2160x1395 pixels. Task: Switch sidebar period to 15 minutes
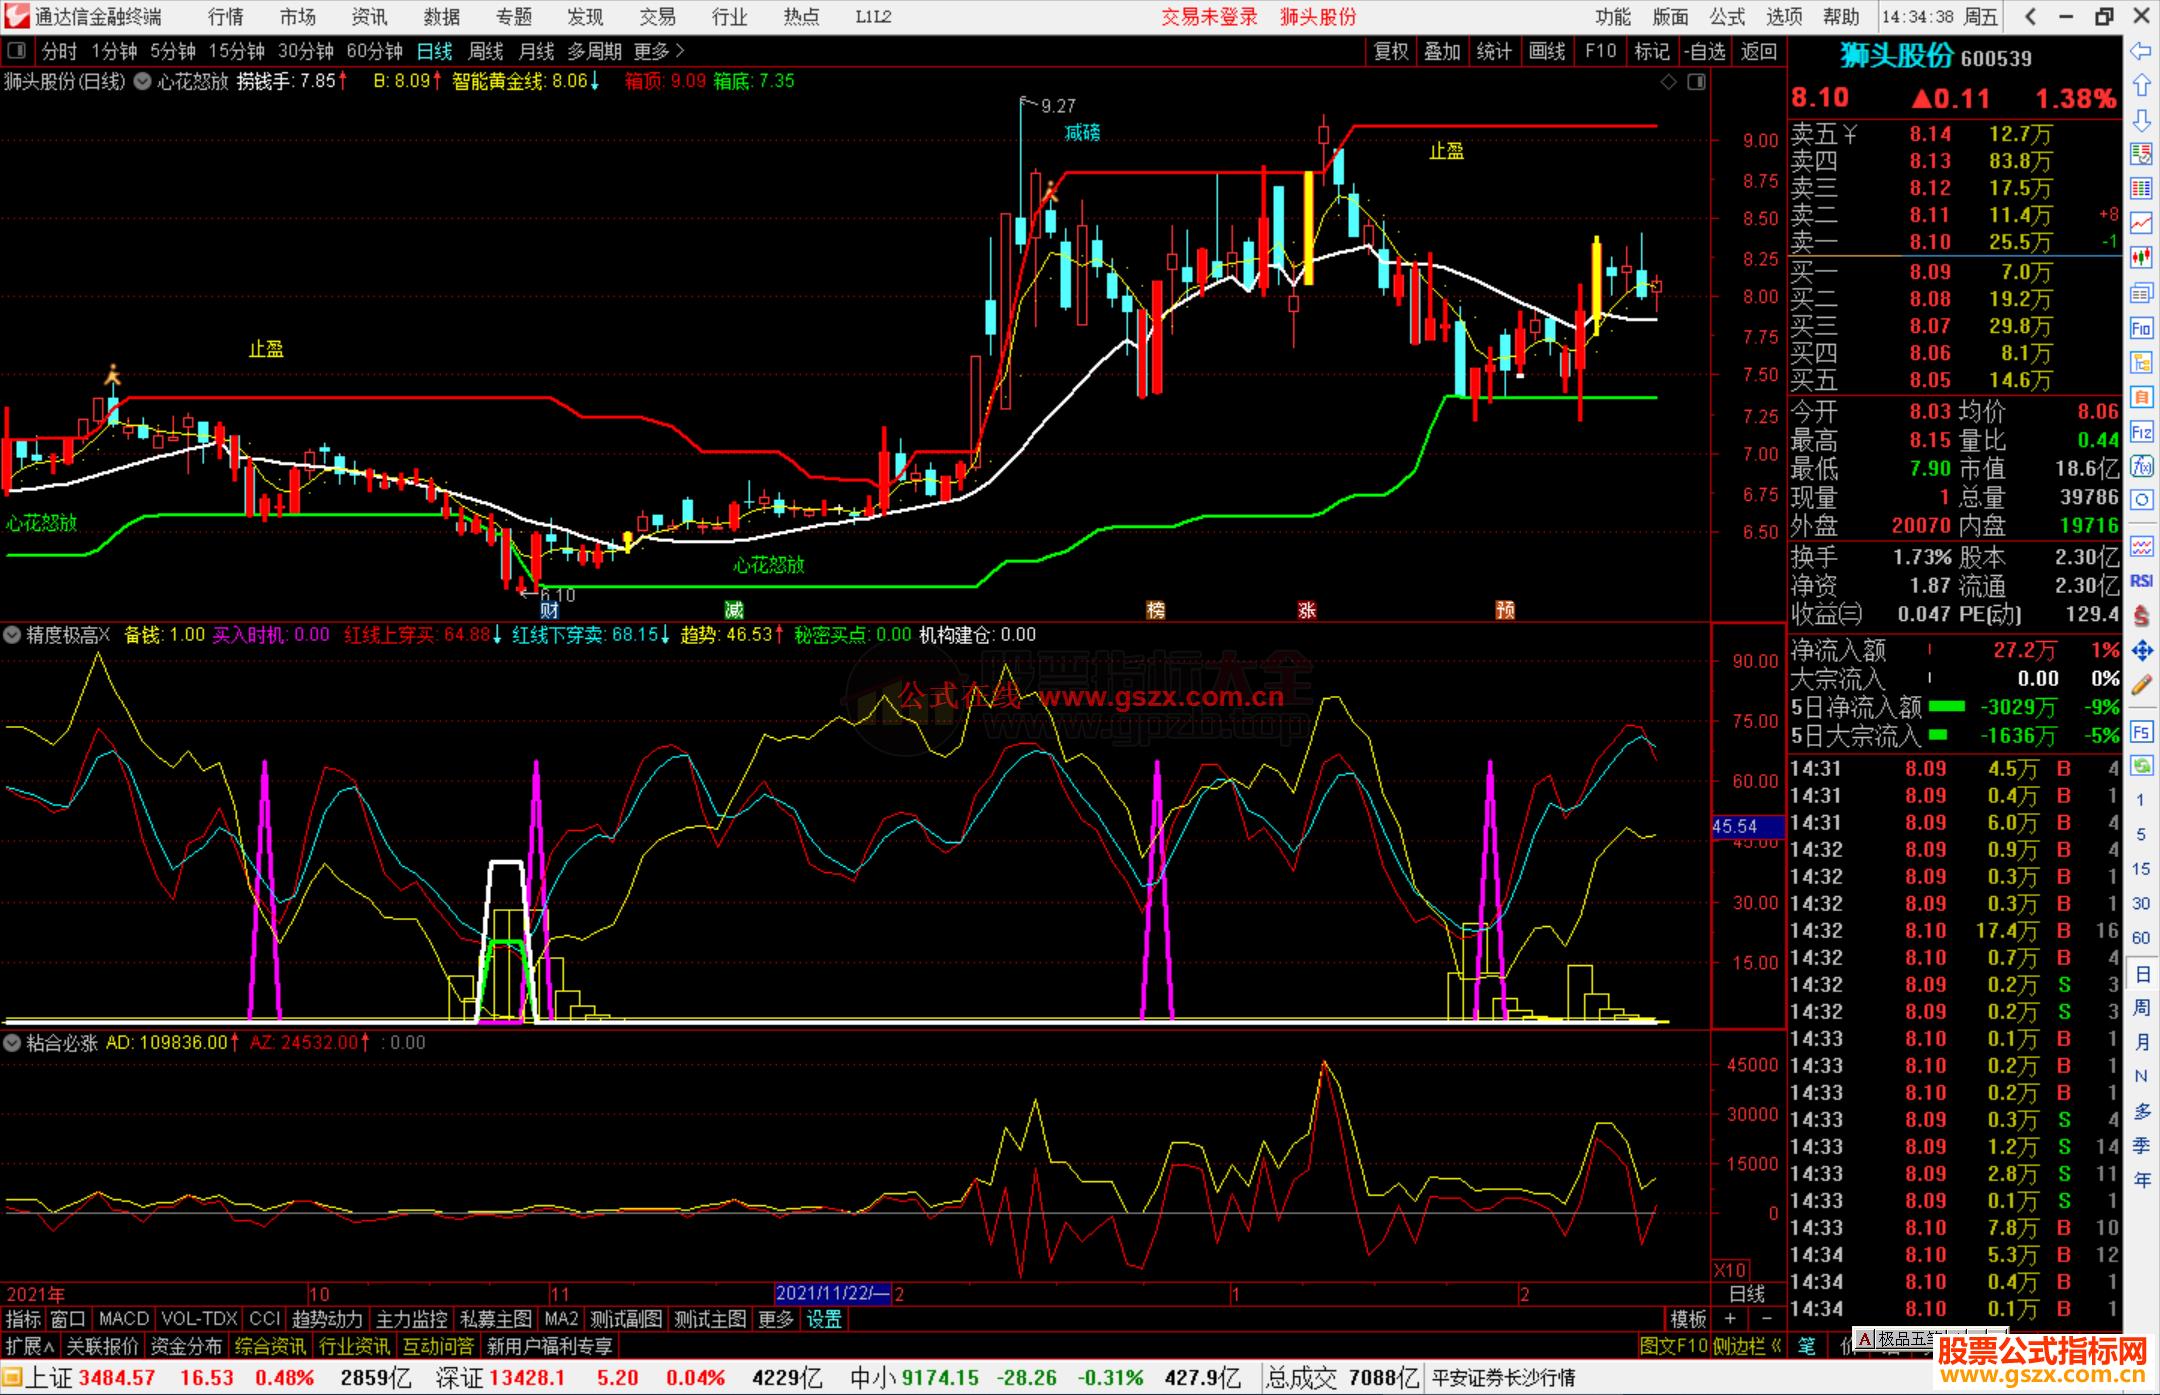[x=2141, y=868]
